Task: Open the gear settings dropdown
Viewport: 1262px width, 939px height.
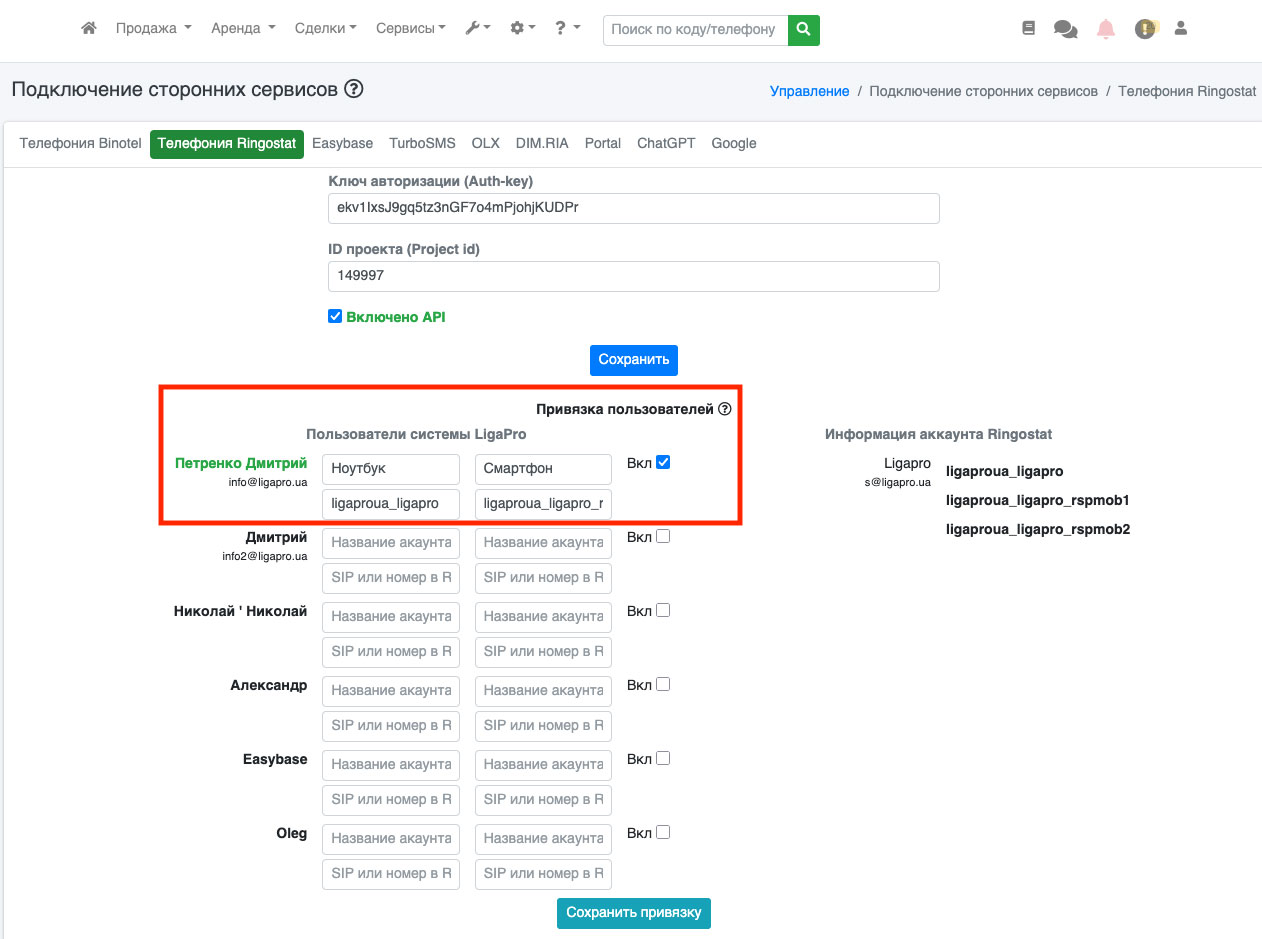Action: pos(523,29)
